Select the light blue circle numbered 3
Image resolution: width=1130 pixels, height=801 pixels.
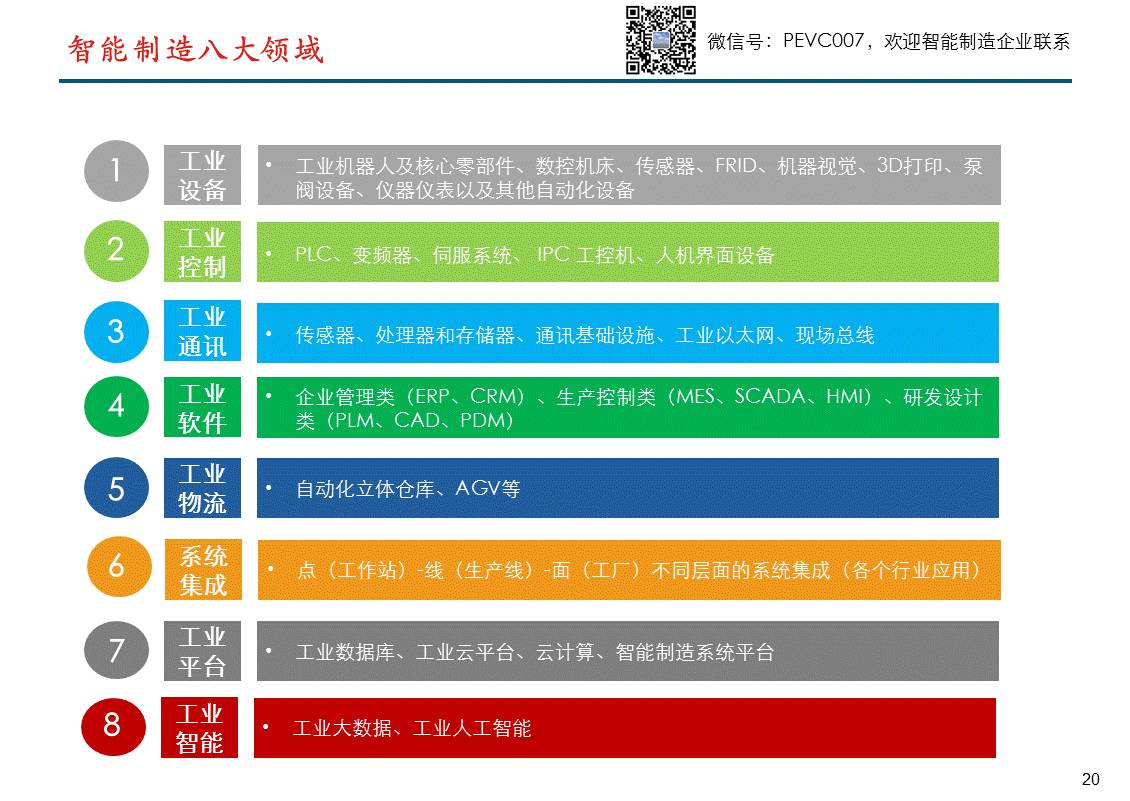pyautogui.click(x=116, y=331)
